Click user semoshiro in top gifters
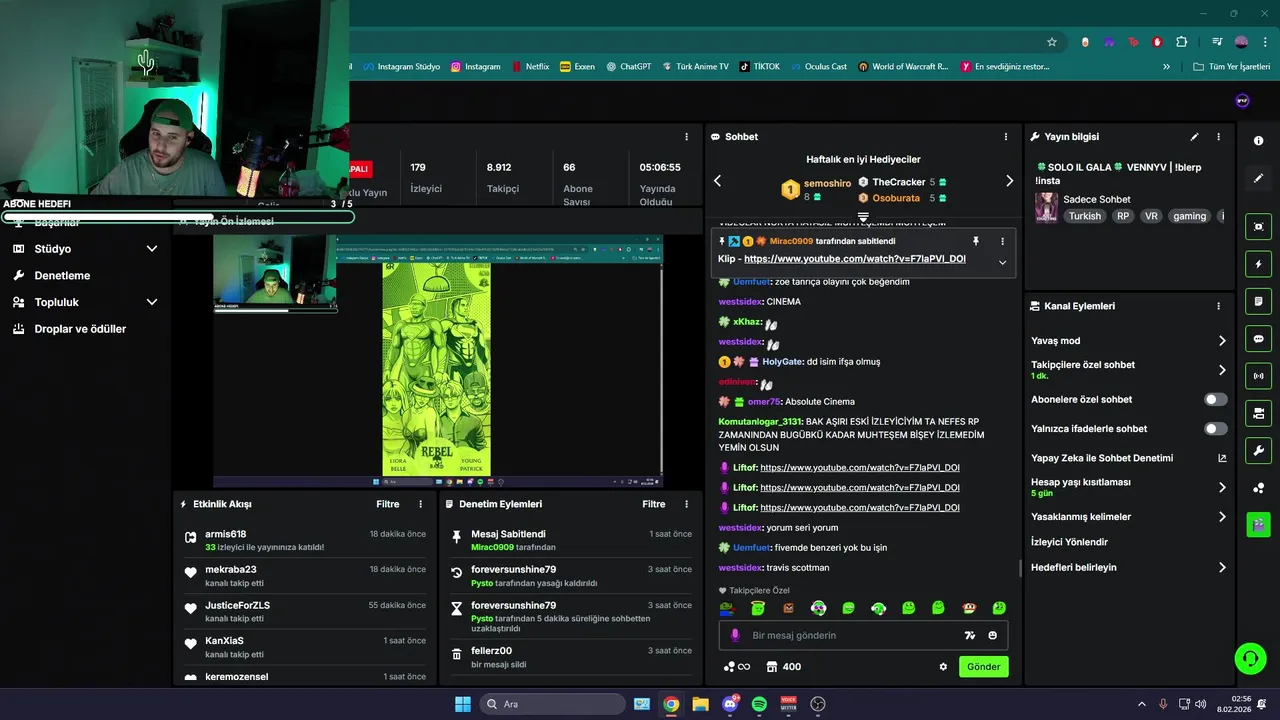Screen dimensions: 1280x720 (x=827, y=183)
